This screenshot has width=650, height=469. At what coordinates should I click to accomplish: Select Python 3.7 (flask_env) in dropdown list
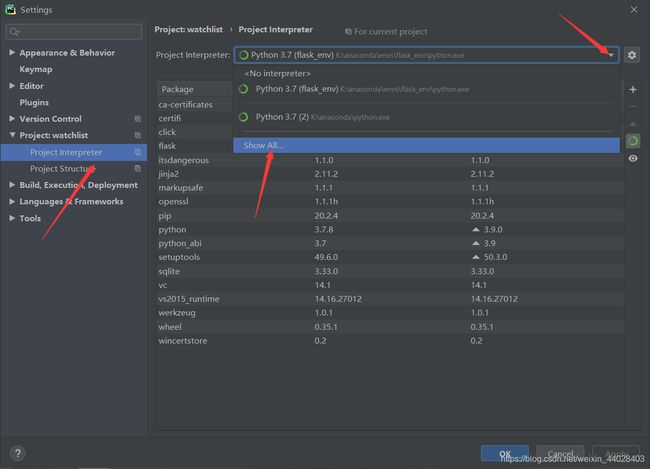426,89
